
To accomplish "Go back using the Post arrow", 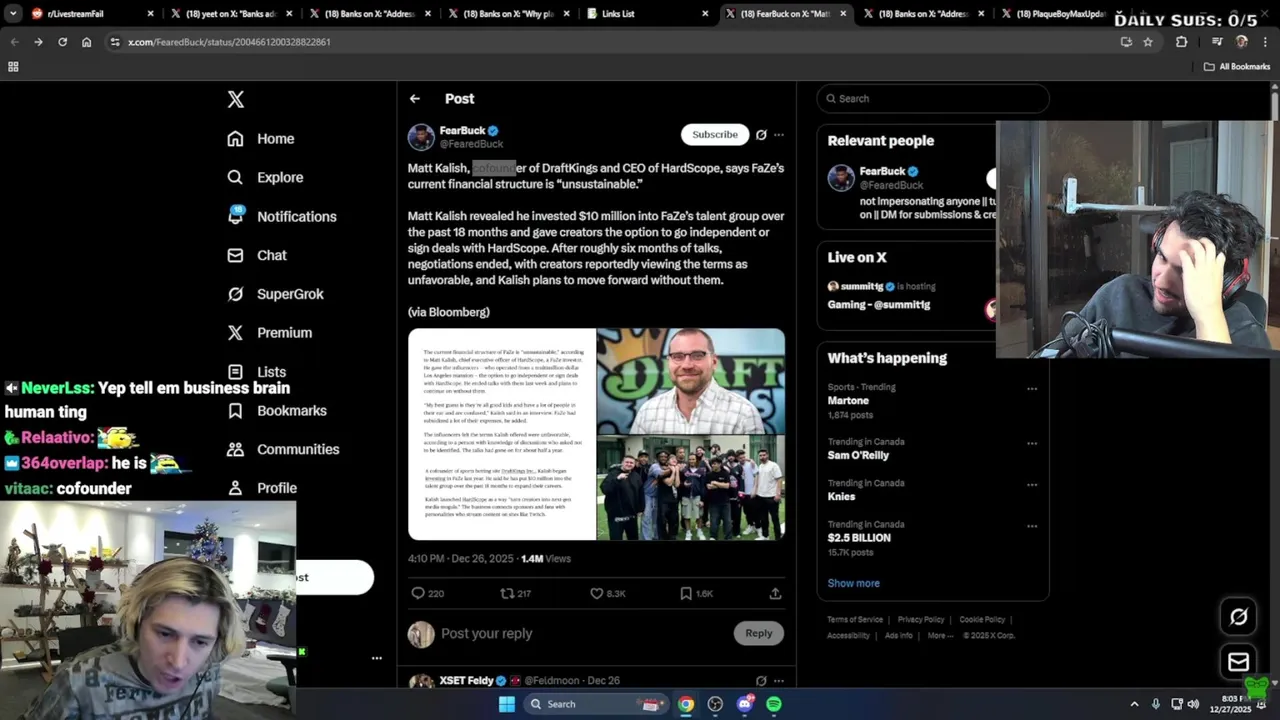I will coord(414,98).
